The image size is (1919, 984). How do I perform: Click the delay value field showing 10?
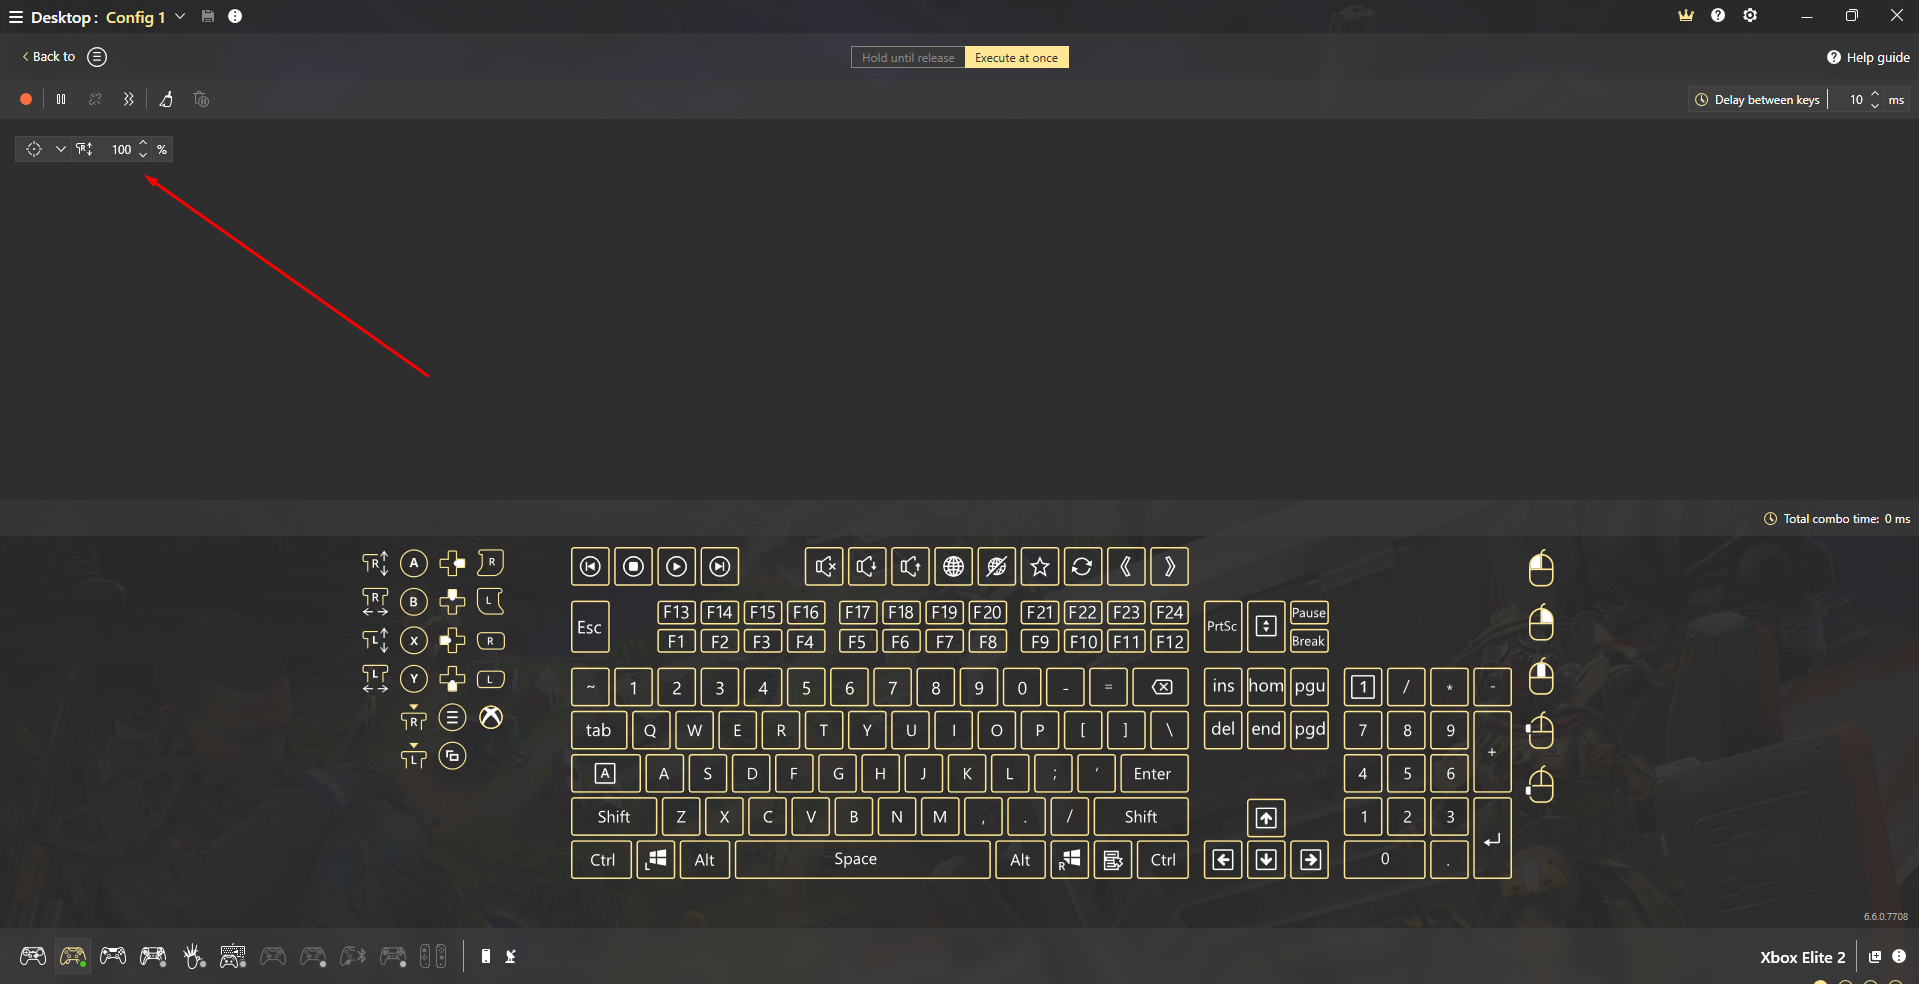click(1855, 99)
